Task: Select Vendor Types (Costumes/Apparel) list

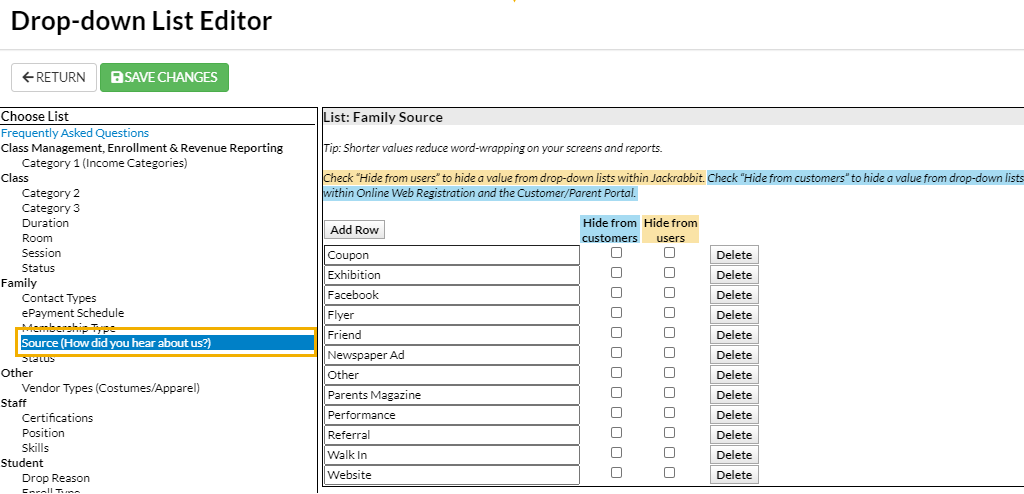Action: tap(110, 387)
